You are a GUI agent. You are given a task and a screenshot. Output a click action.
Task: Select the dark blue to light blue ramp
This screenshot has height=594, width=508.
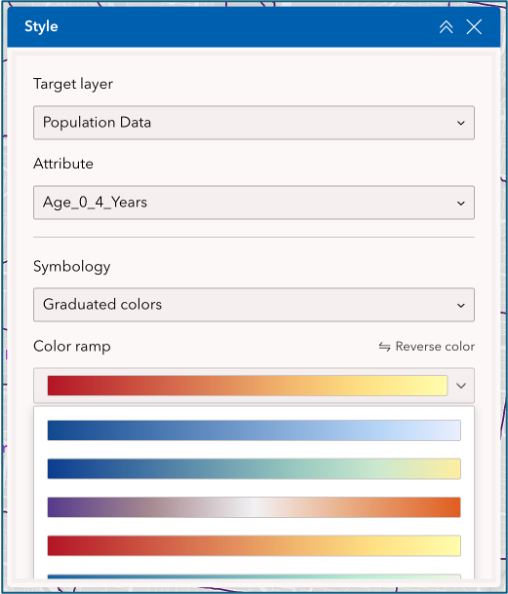point(254,430)
